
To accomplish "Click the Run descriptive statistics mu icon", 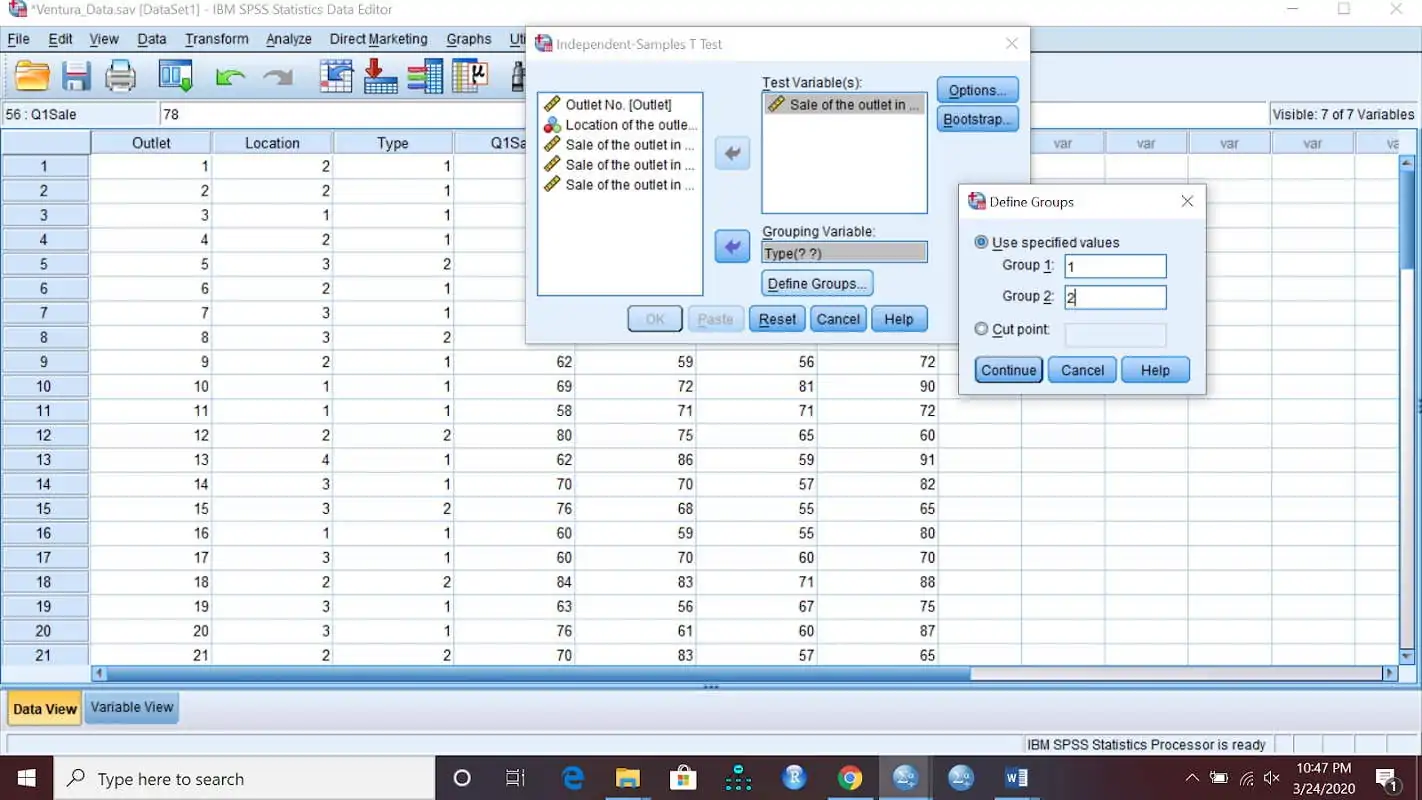I will [469, 76].
